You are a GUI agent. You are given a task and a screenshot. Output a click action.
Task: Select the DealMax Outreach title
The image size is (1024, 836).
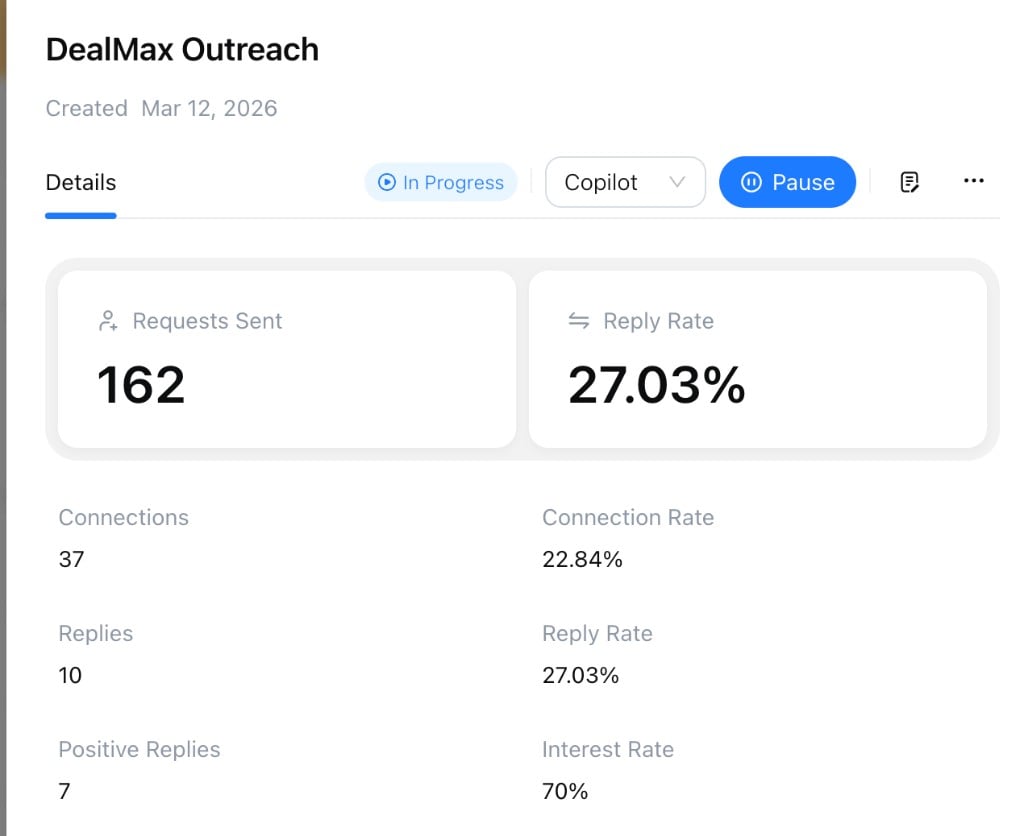pos(182,50)
